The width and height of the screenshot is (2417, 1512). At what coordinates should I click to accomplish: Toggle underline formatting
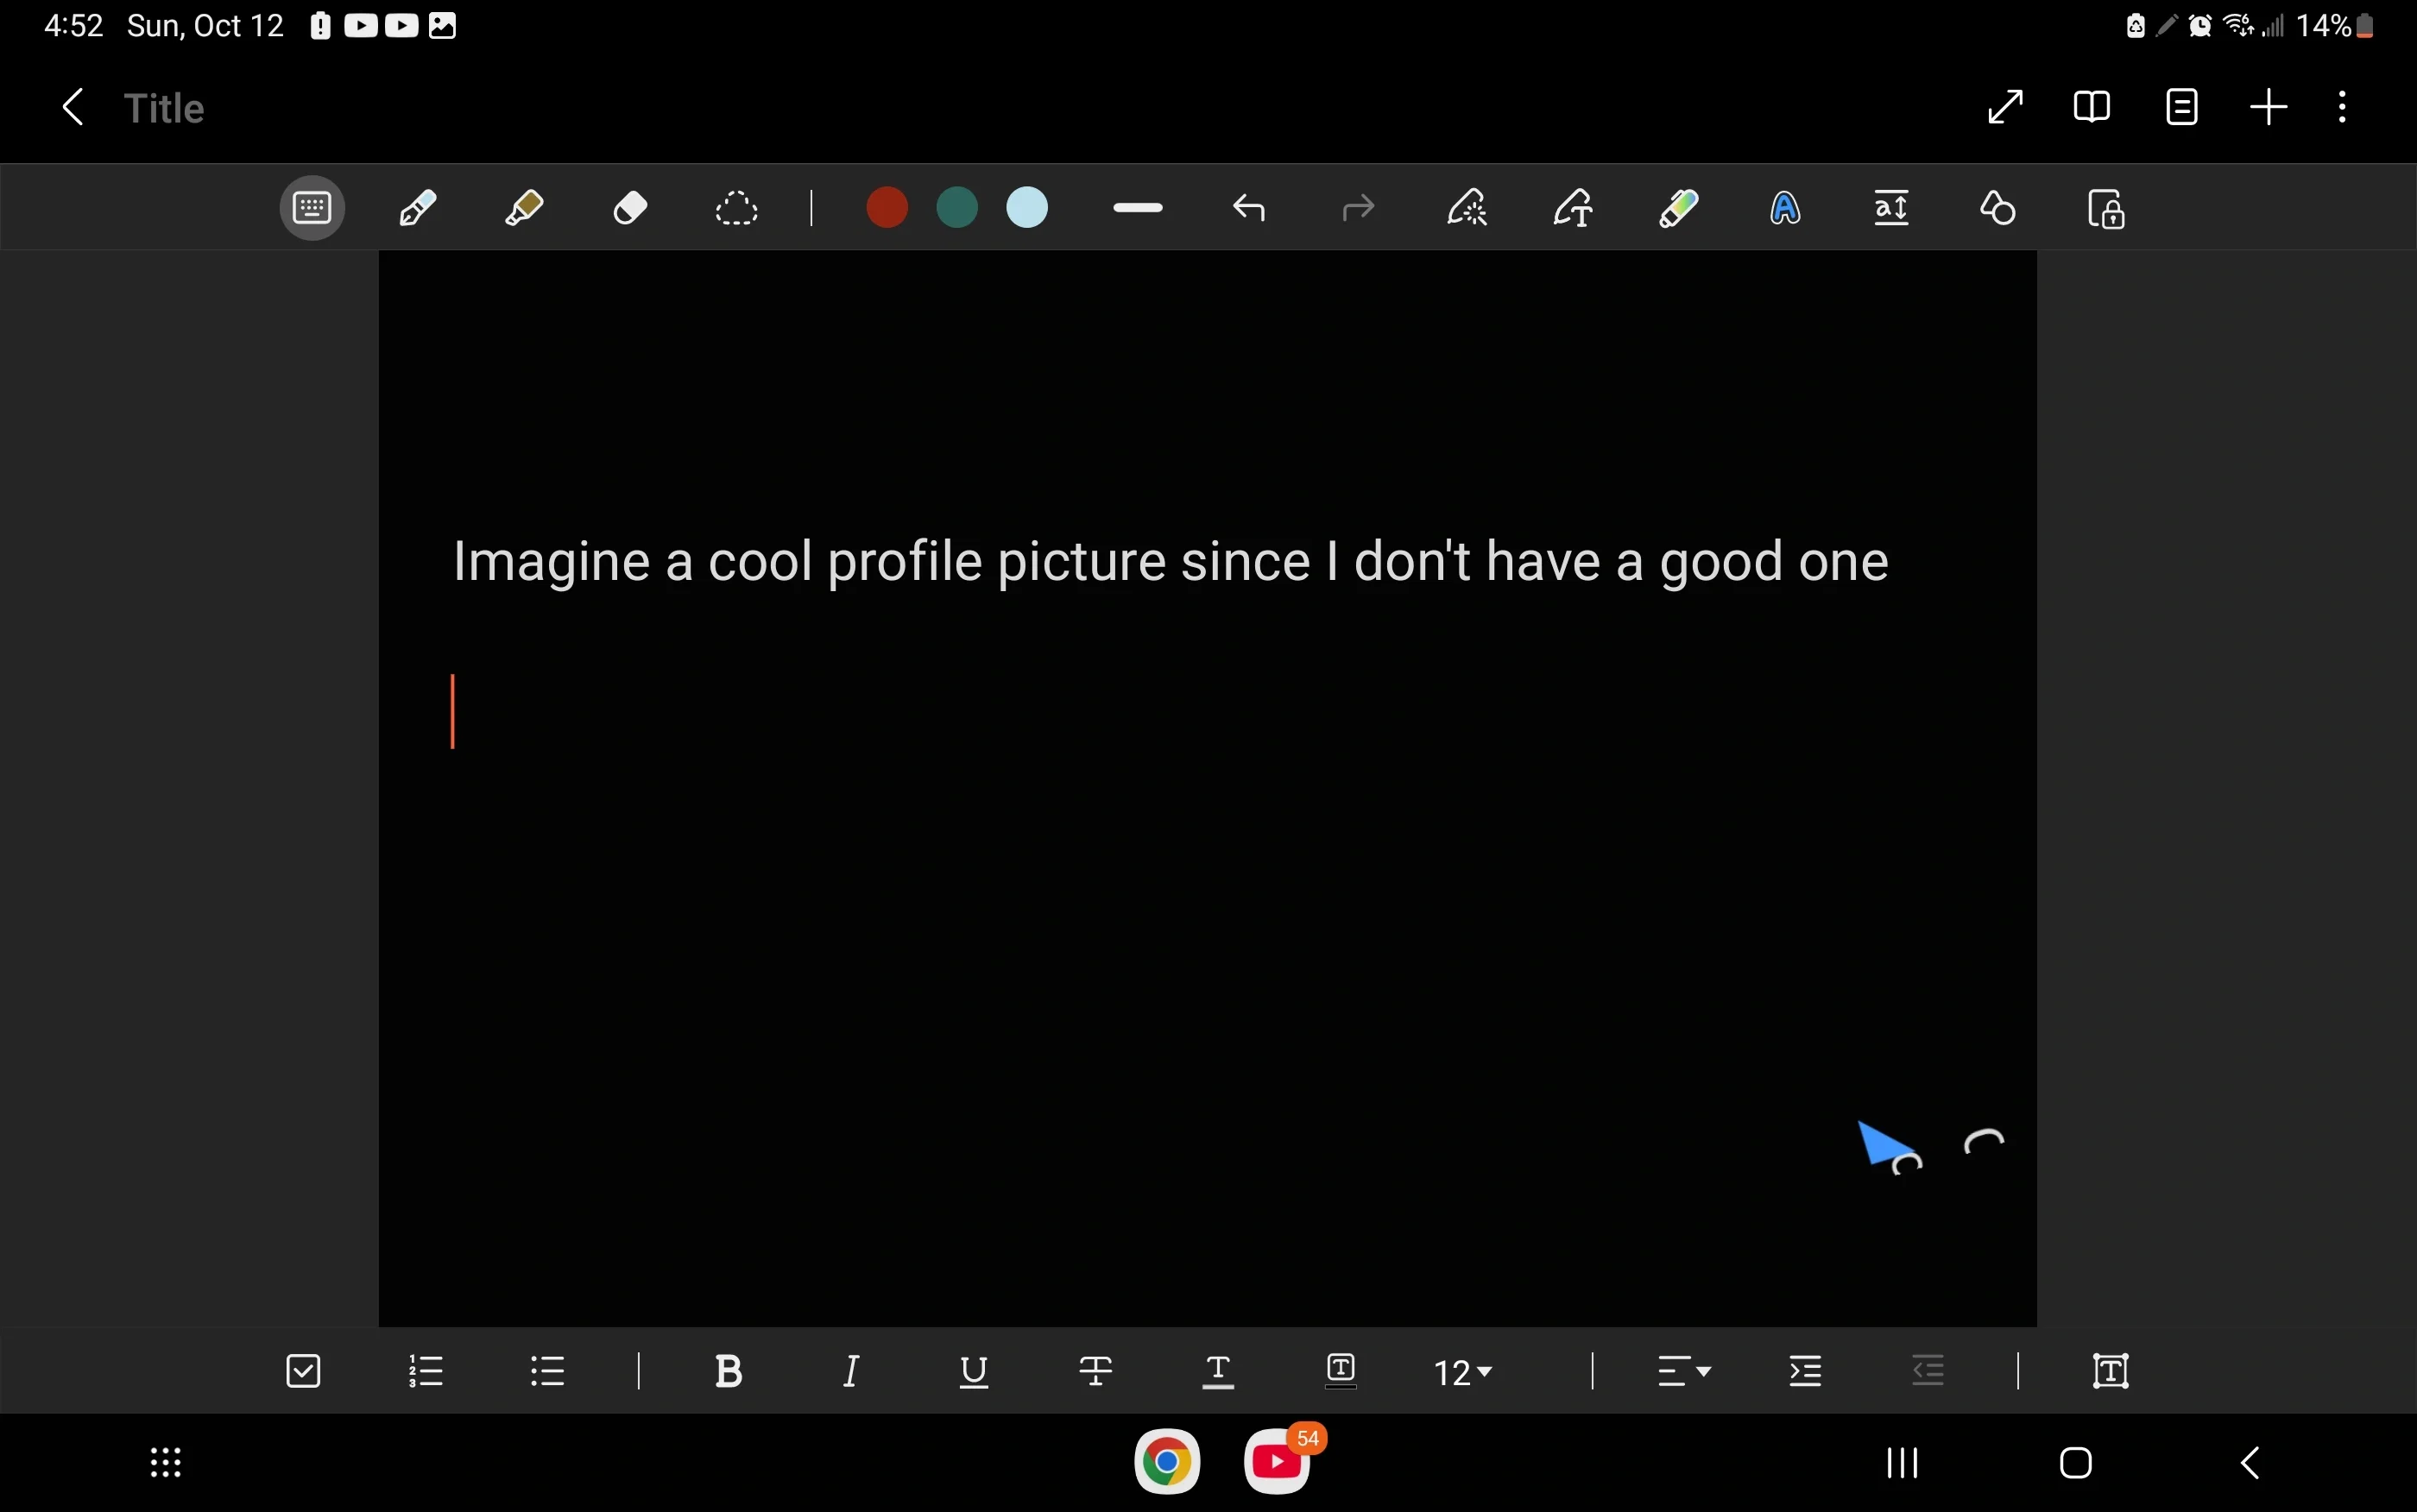(974, 1372)
